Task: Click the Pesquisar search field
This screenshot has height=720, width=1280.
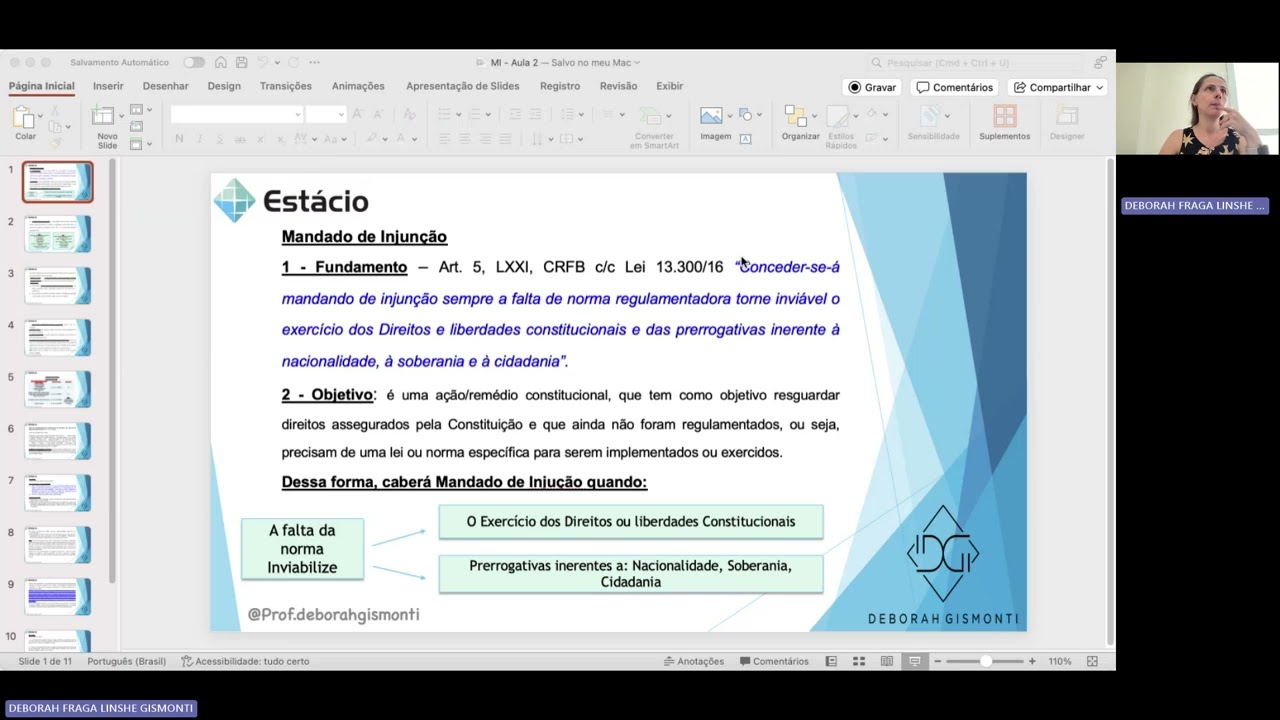Action: tap(975, 62)
